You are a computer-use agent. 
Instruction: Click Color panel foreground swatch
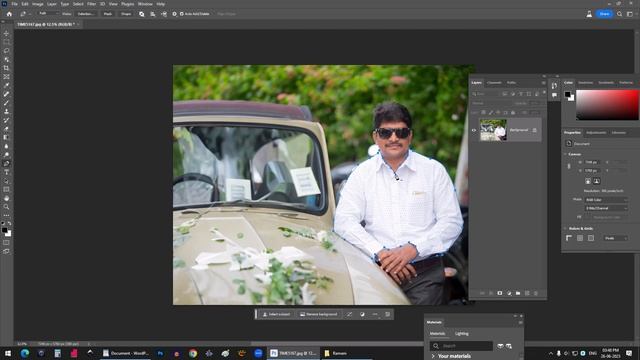567,94
